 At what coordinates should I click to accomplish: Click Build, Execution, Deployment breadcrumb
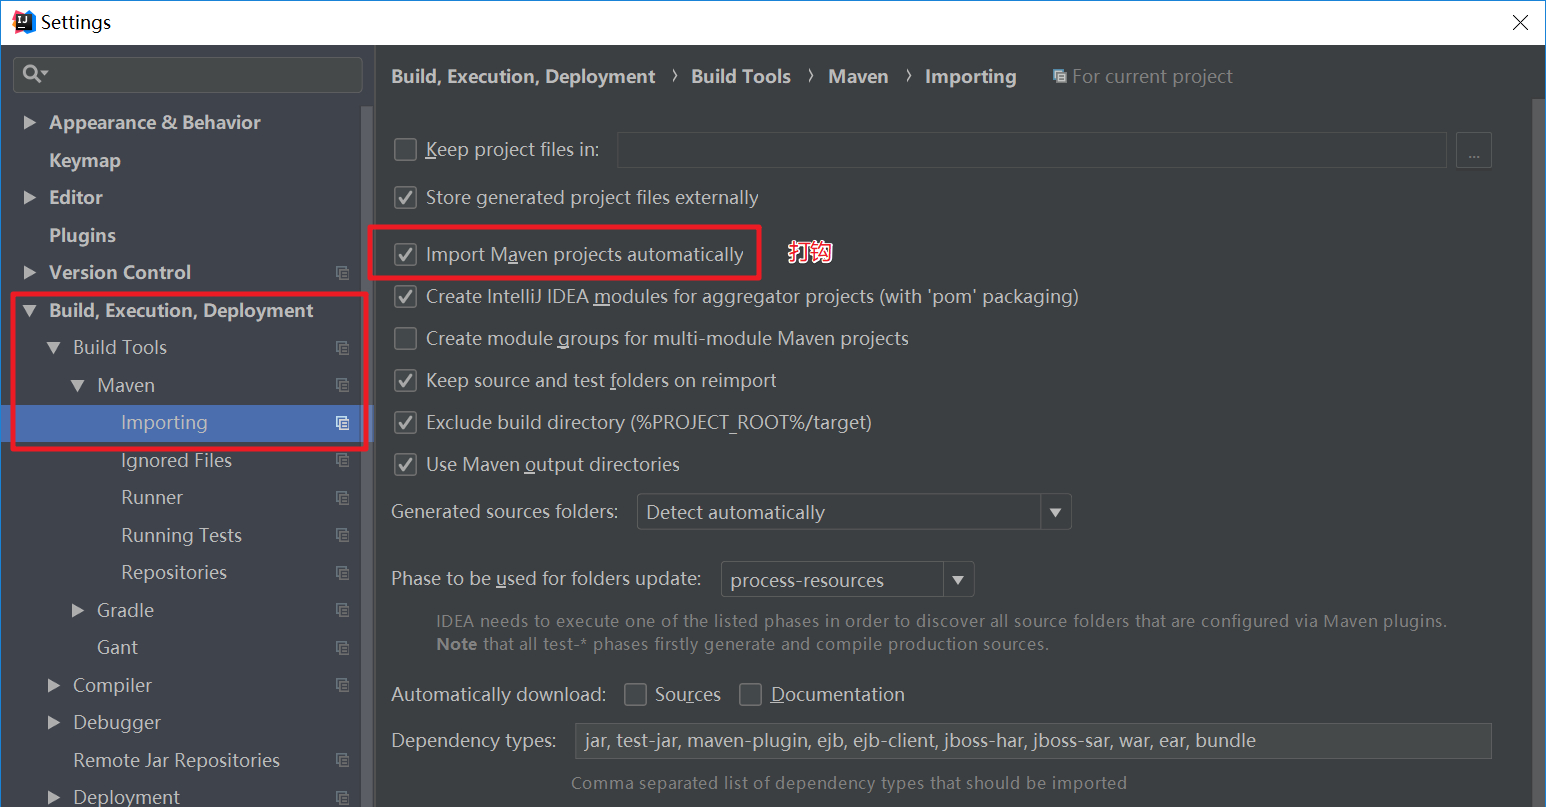pyautogui.click(x=523, y=77)
